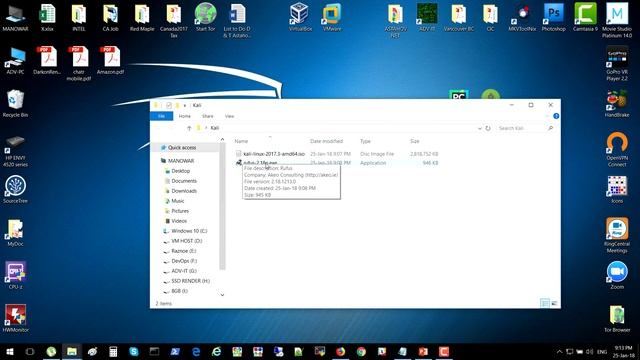
Task: Select the HWMonitor desktop icon
Action: click(x=15, y=318)
